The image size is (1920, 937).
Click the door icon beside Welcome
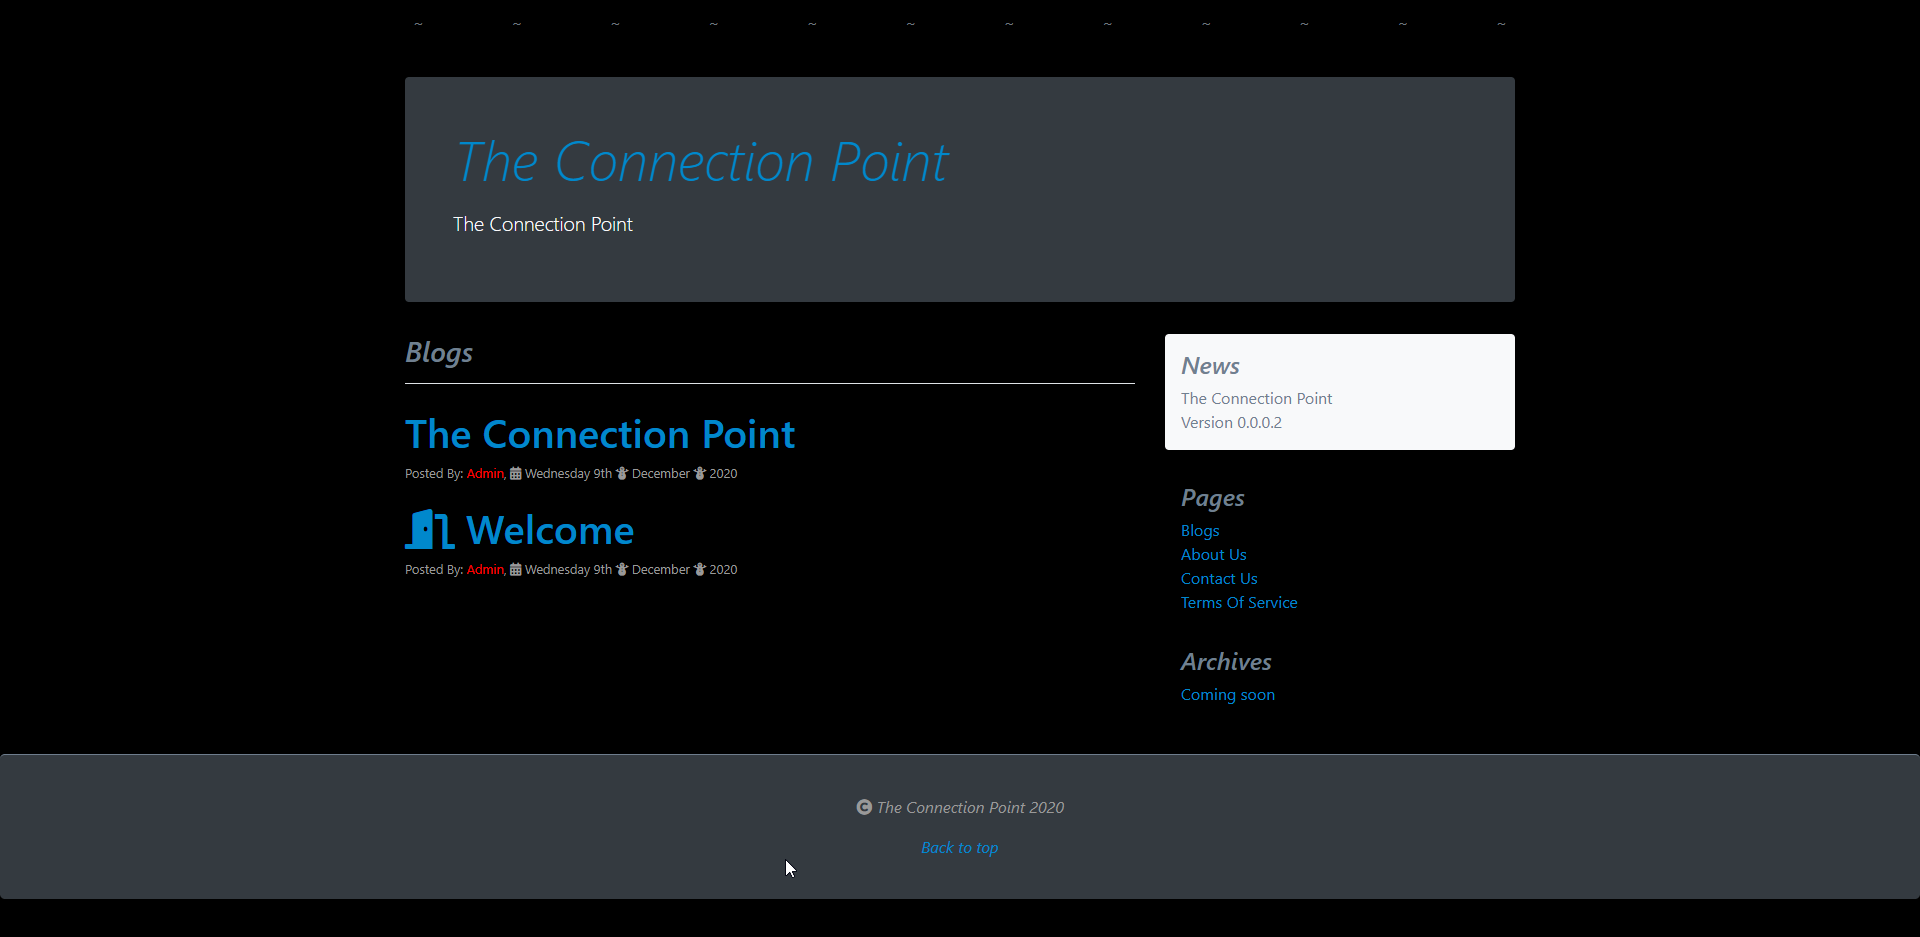pyautogui.click(x=430, y=529)
